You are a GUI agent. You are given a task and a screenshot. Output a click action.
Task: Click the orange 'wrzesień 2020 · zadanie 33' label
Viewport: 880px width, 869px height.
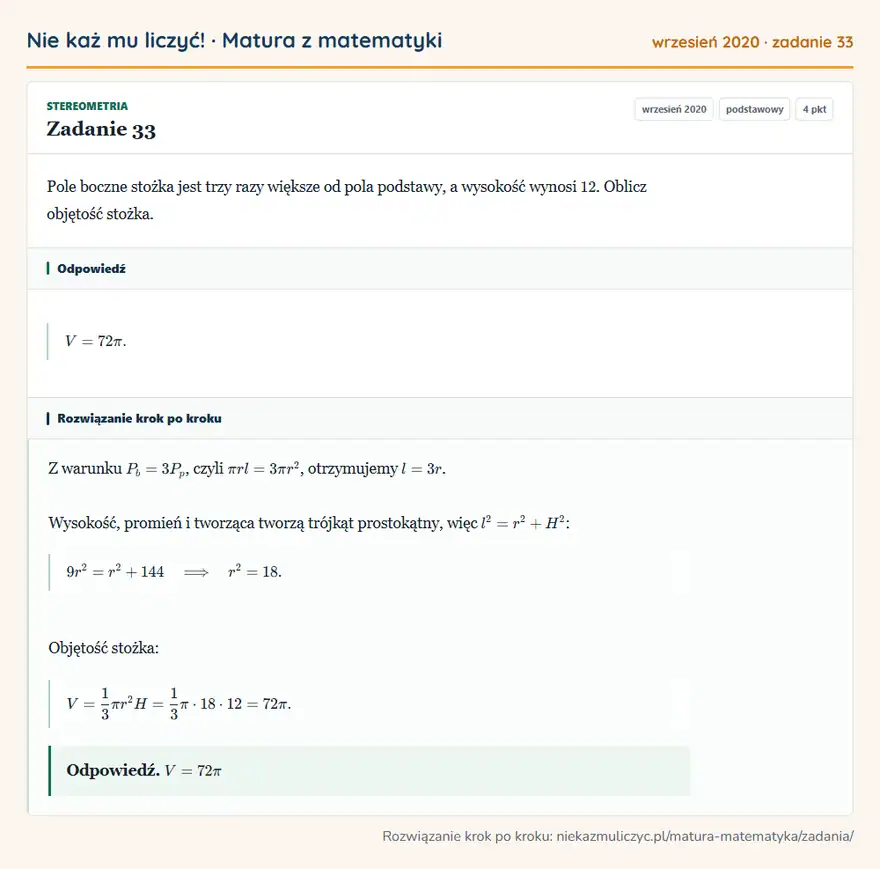(752, 42)
